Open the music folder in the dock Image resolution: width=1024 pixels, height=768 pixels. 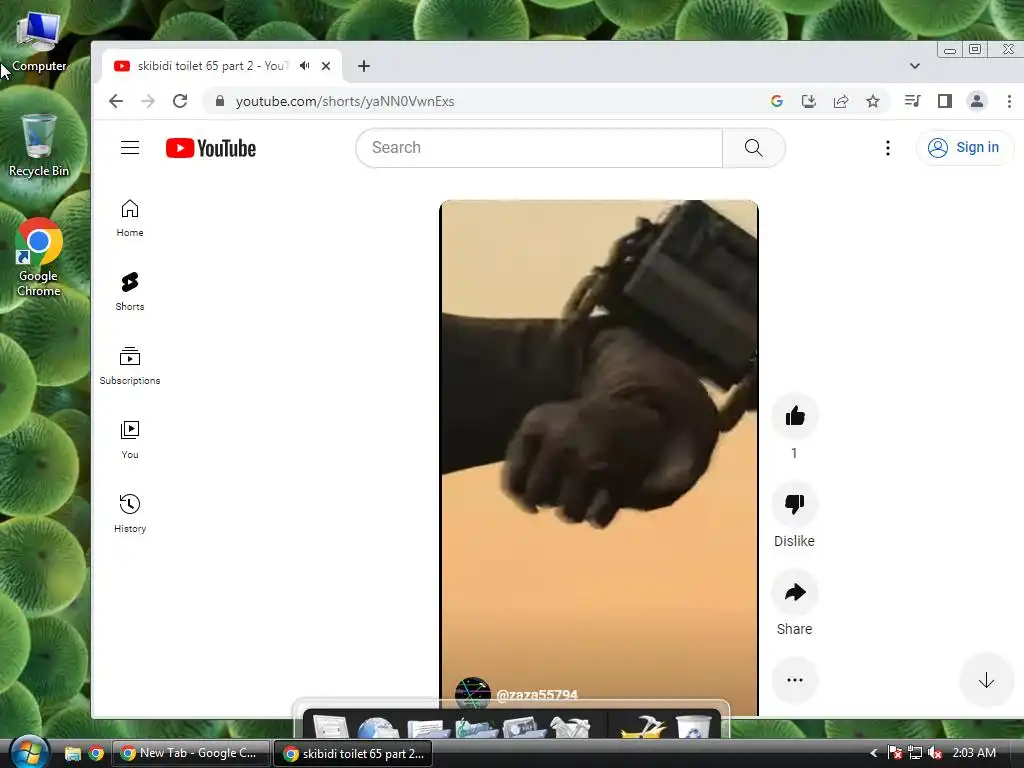click(x=475, y=728)
